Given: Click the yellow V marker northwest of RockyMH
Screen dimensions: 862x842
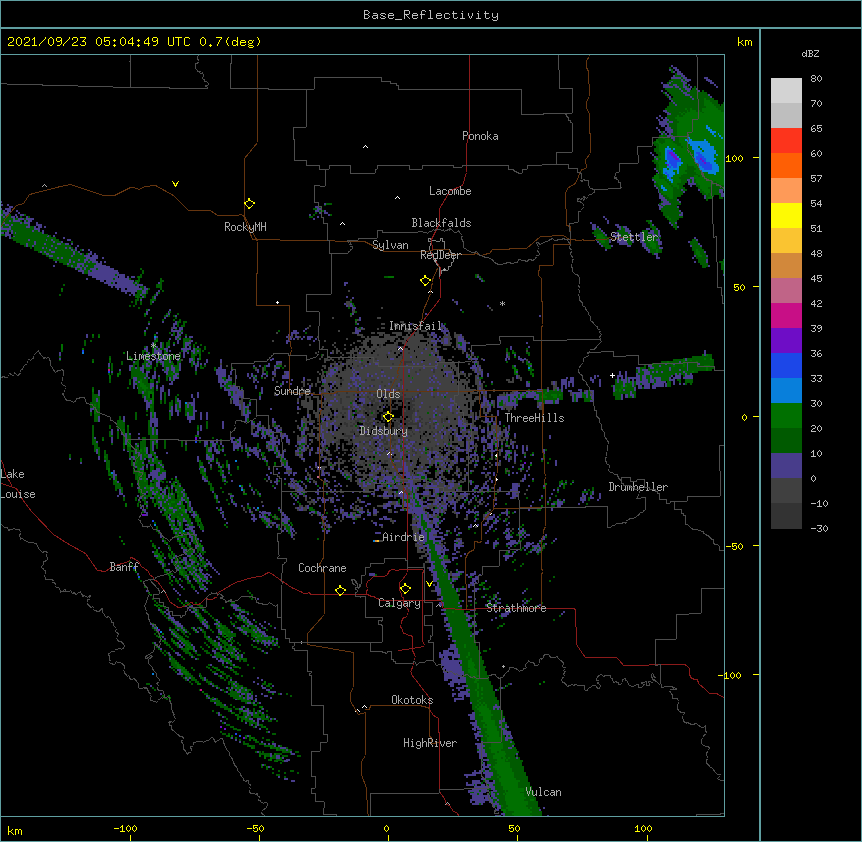Looking at the screenshot, I should pos(175,184).
